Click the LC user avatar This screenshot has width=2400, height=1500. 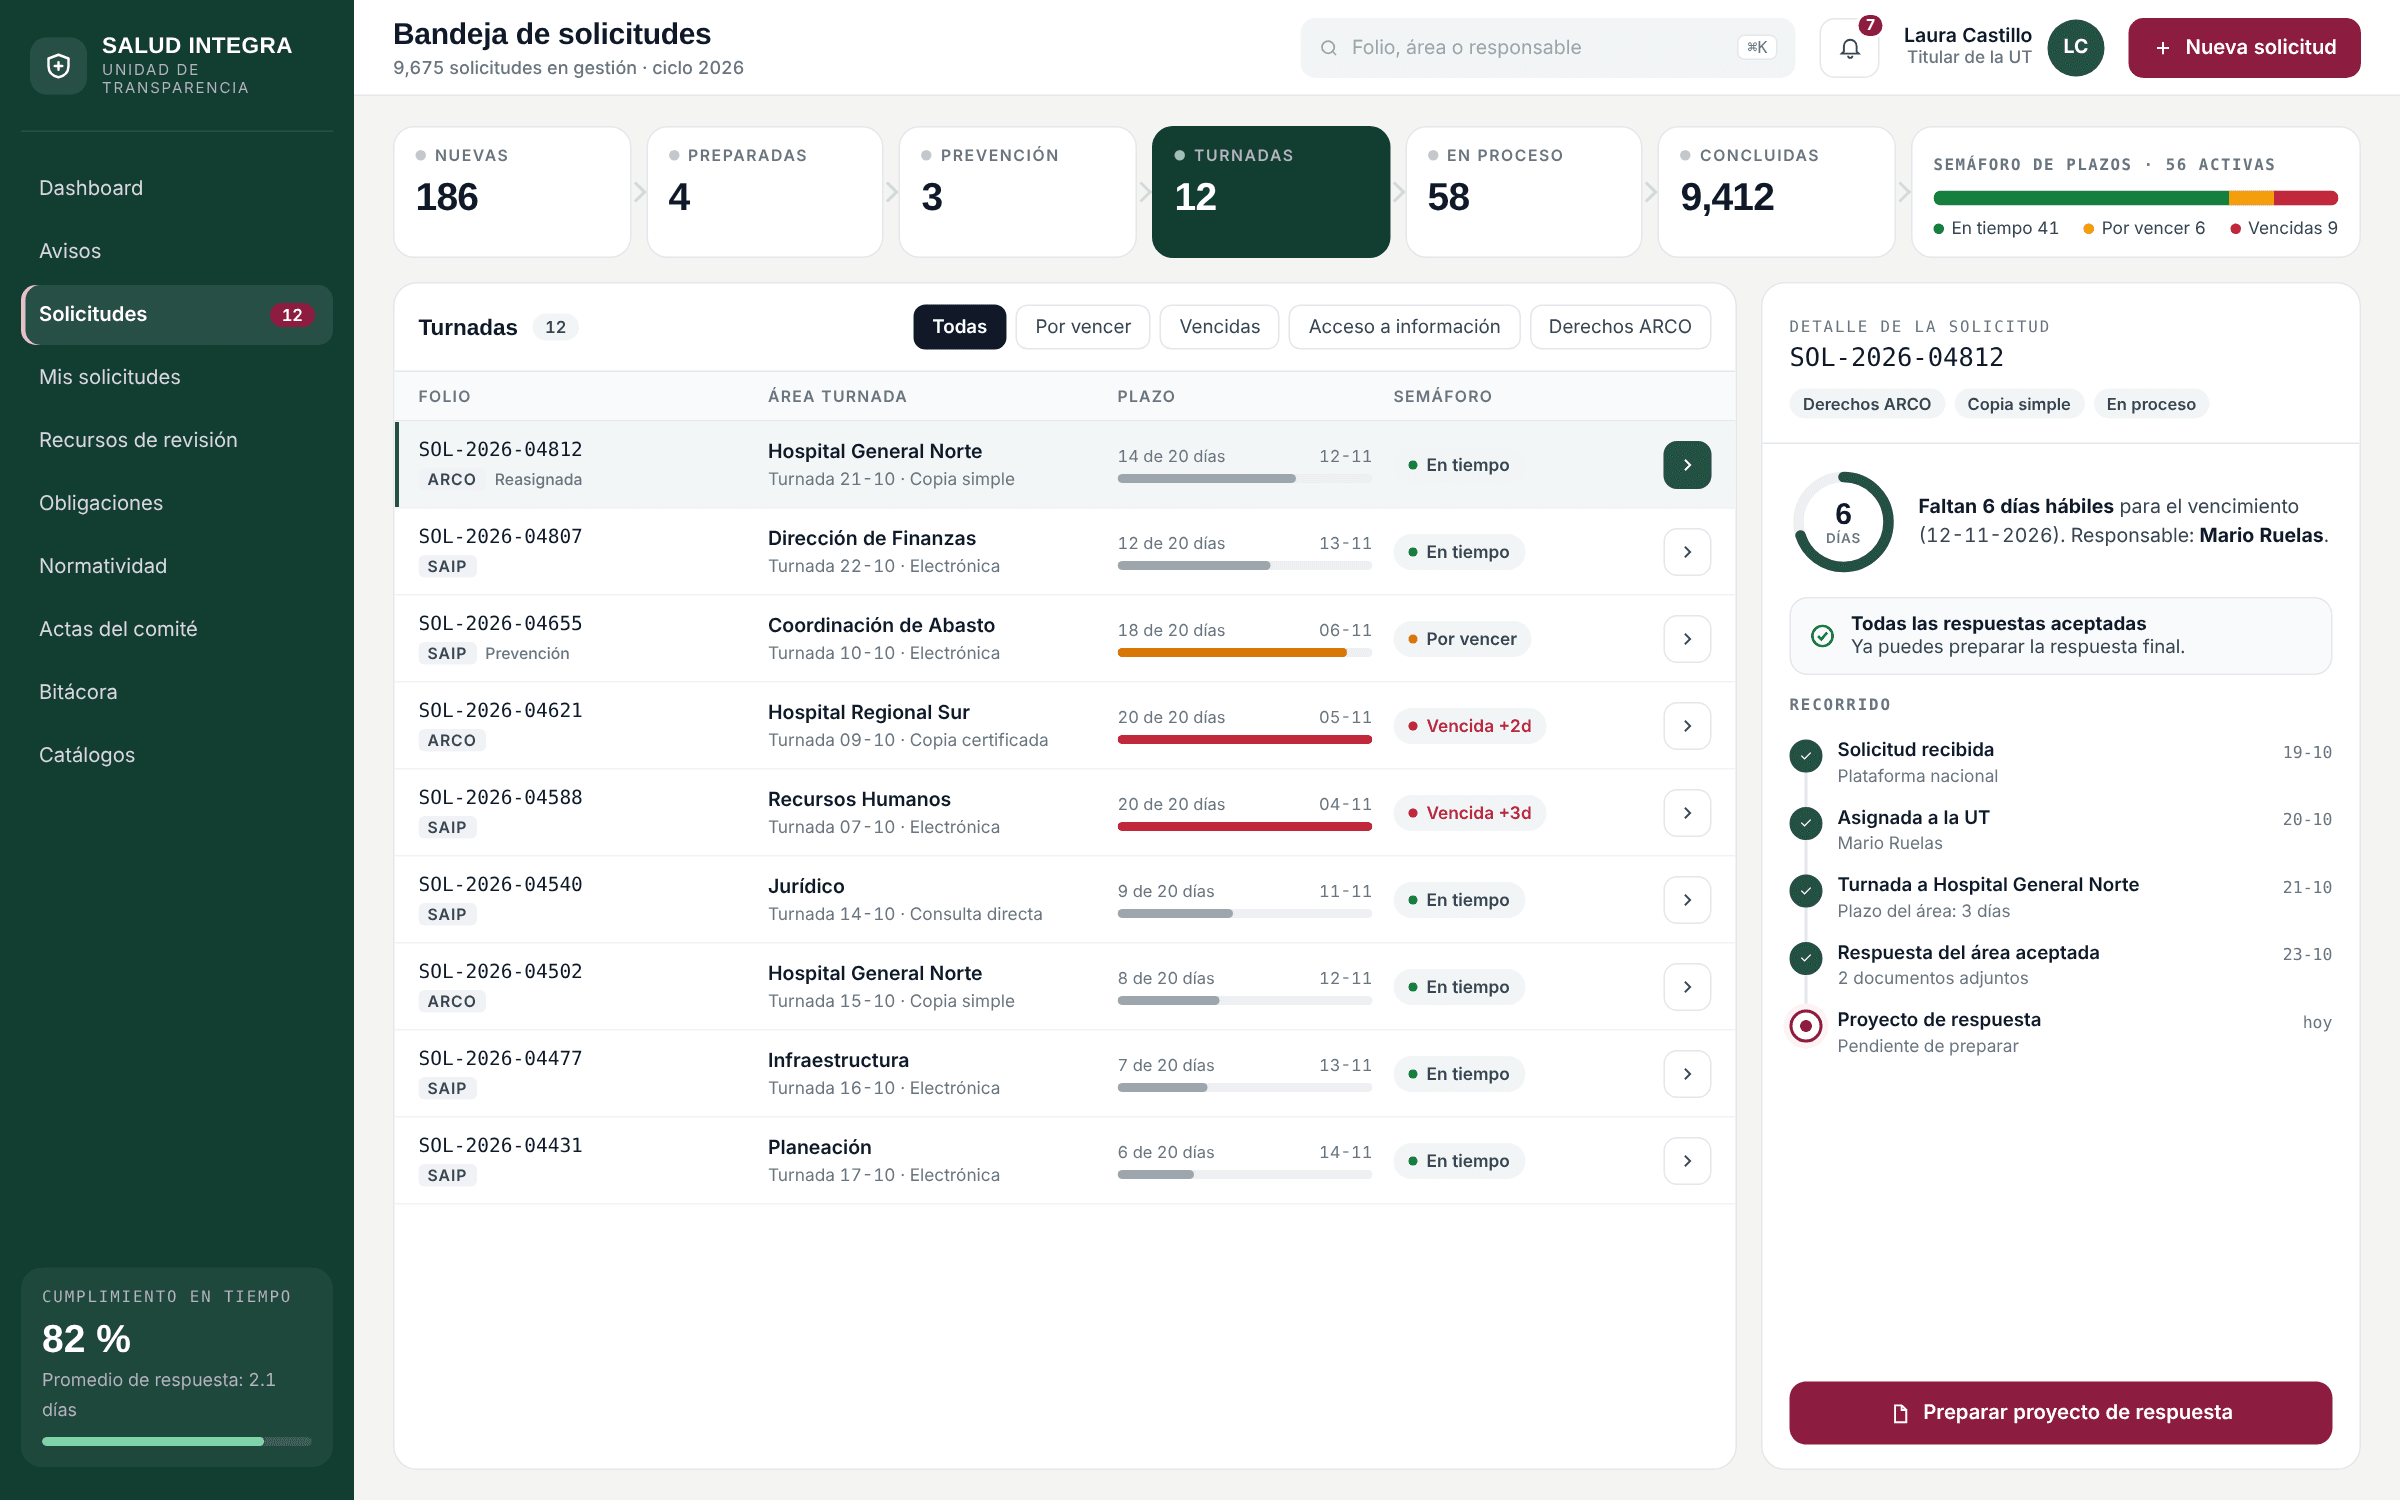[x=2075, y=47]
